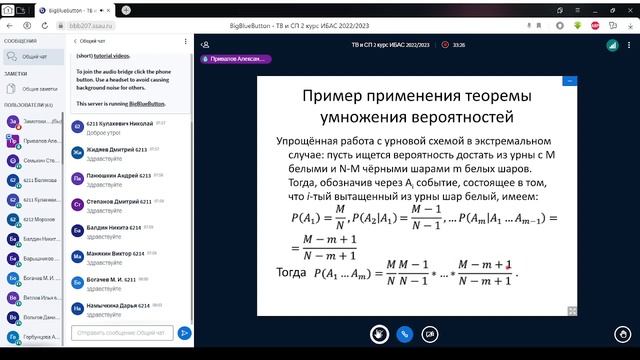
Task: Hide chat with the back chevron
Action: 75,41
